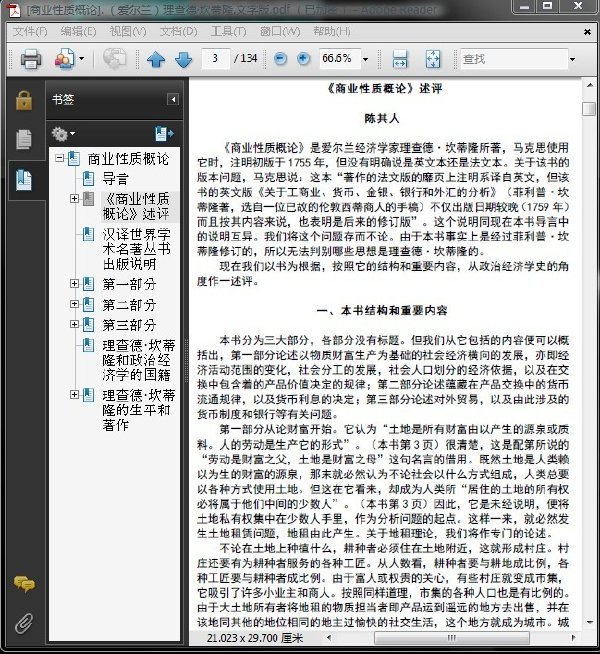
Task: Expand the 第二部分 bookmark
Action: (75, 304)
